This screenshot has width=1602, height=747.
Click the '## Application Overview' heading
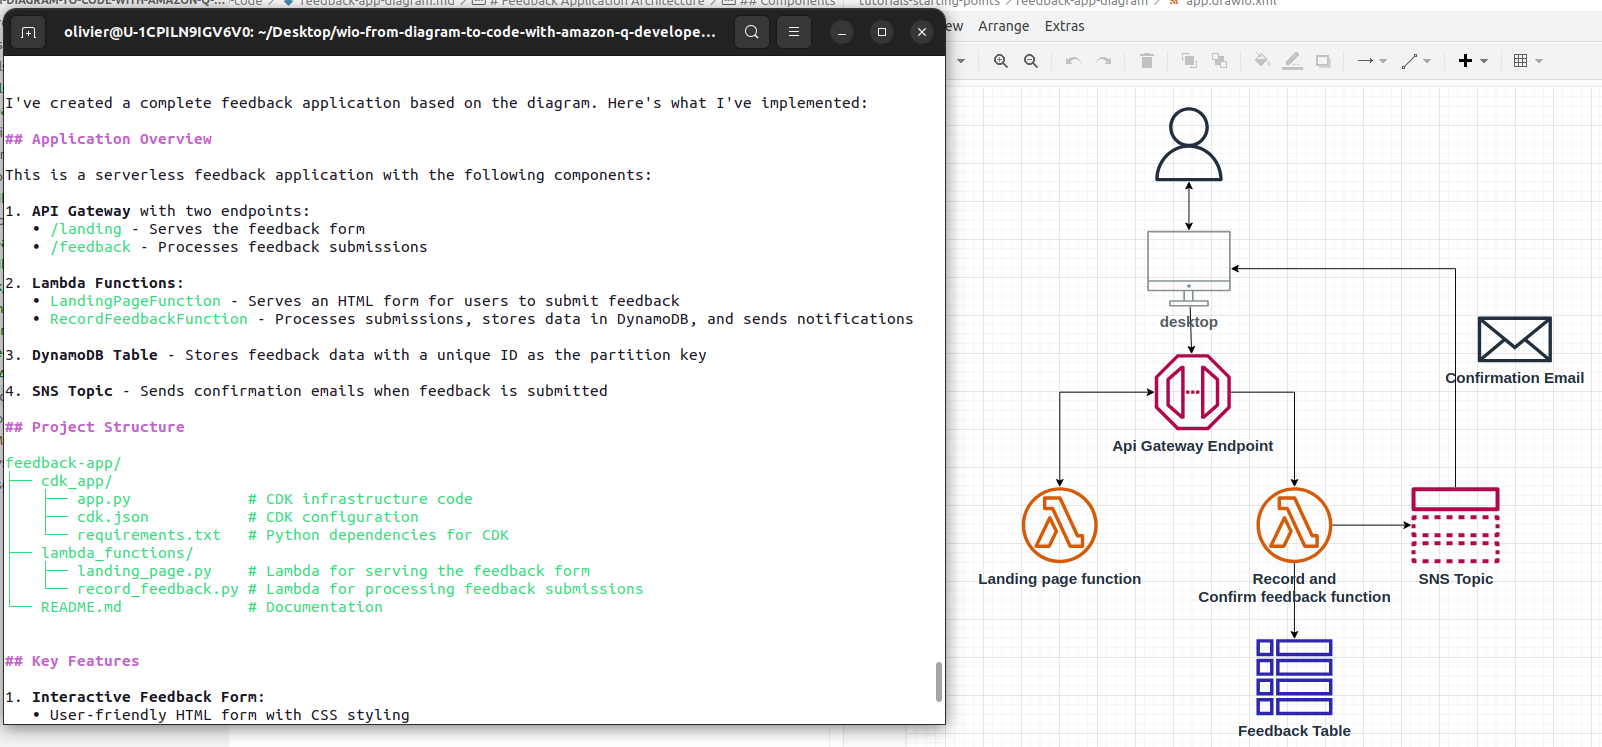point(109,139)
